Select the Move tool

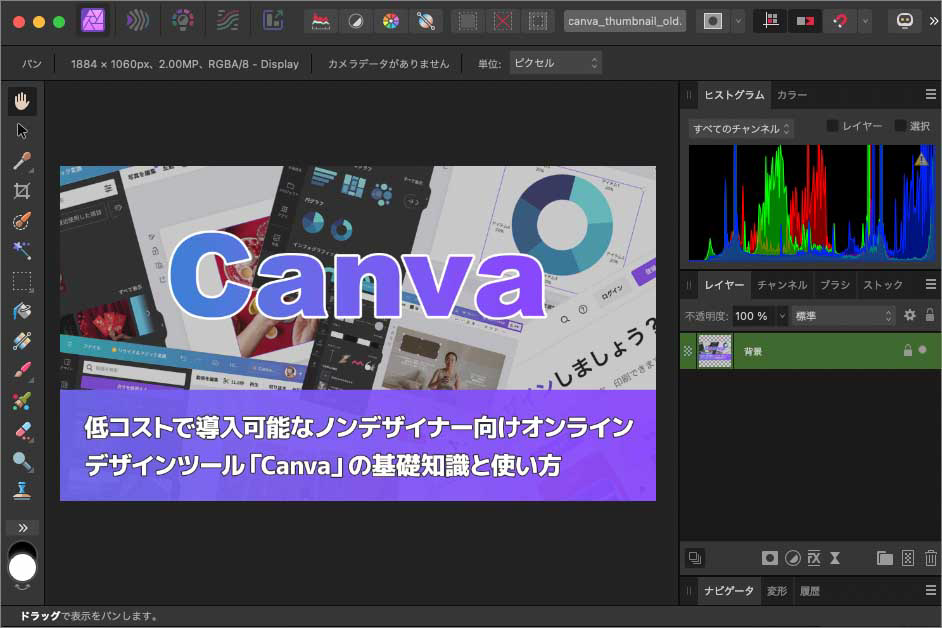pos(21,130)
